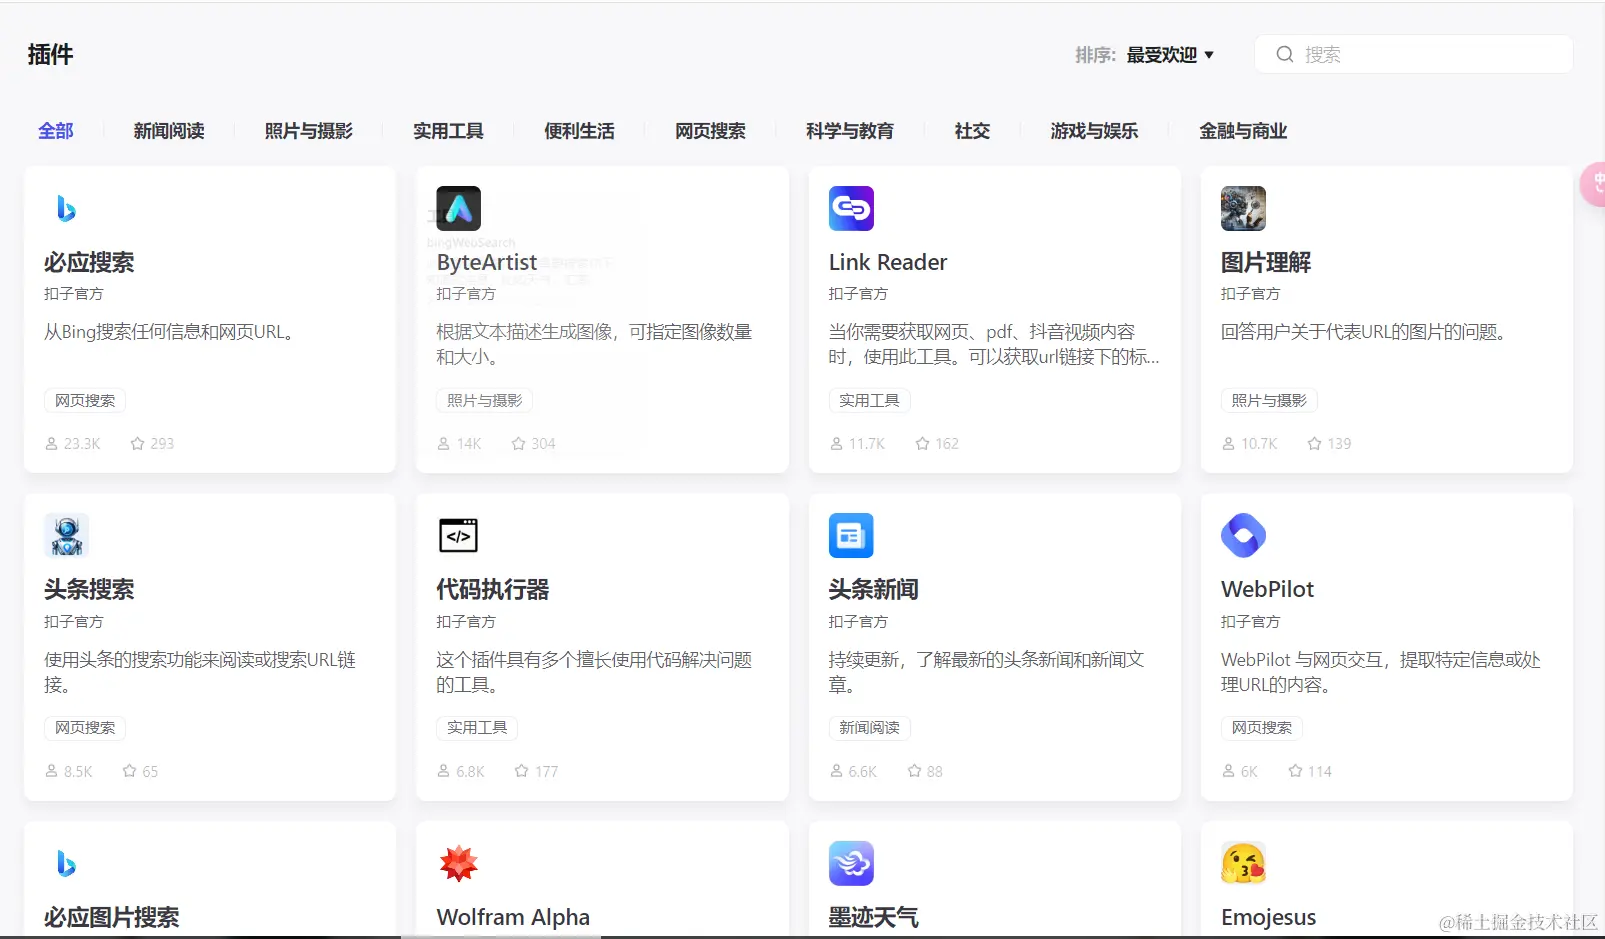The width and height of the screenshot is (1605, 939).
Task: Open the 必应图片搜索 plugin title
Action: 112,917
